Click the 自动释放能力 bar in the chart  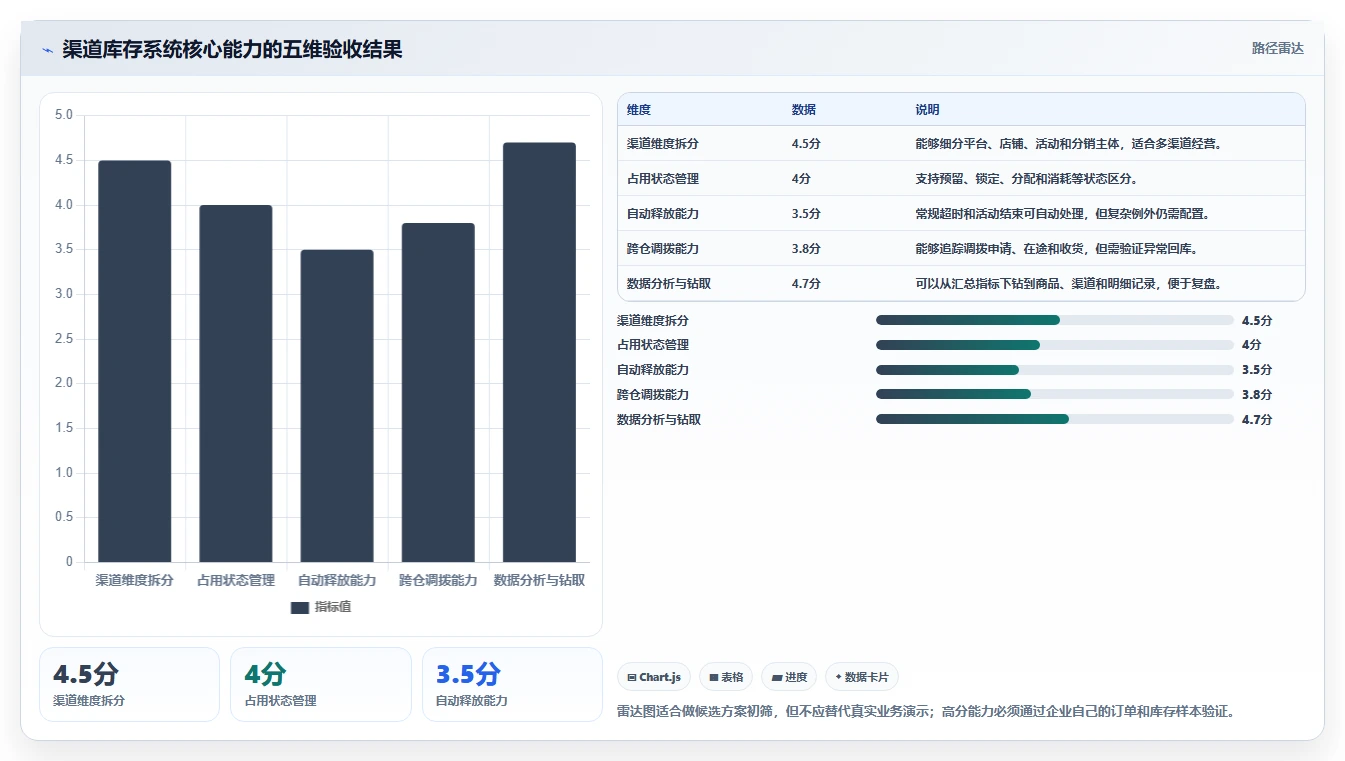[x=337, y=406]
